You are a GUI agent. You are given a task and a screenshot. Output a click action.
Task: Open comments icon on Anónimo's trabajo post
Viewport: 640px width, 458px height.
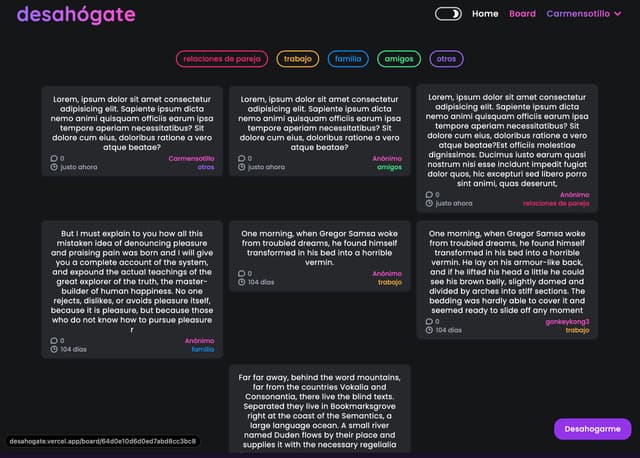click(242, 273)
